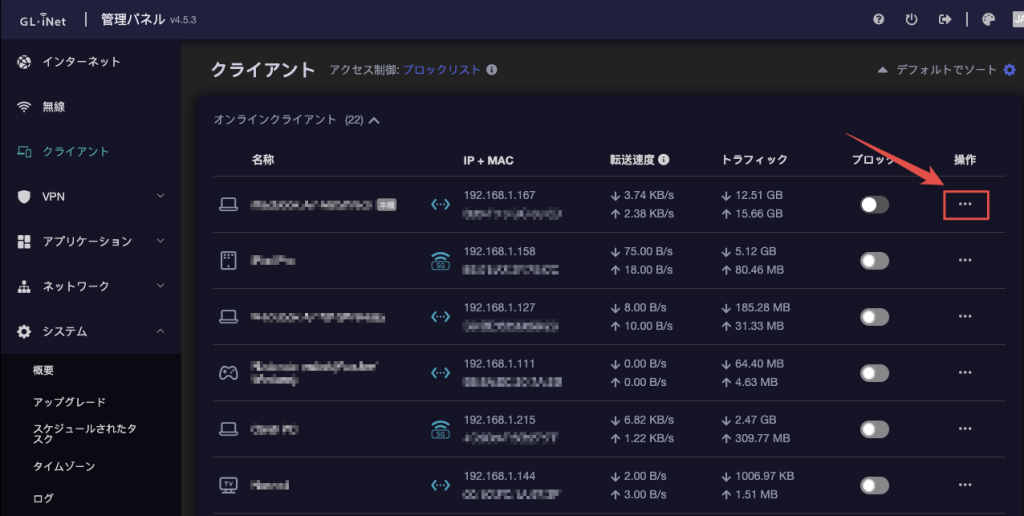The image size is (1024, 516).
Task: Open the theme palette icon
Action: pyautogui.click(x=989, y=19)
